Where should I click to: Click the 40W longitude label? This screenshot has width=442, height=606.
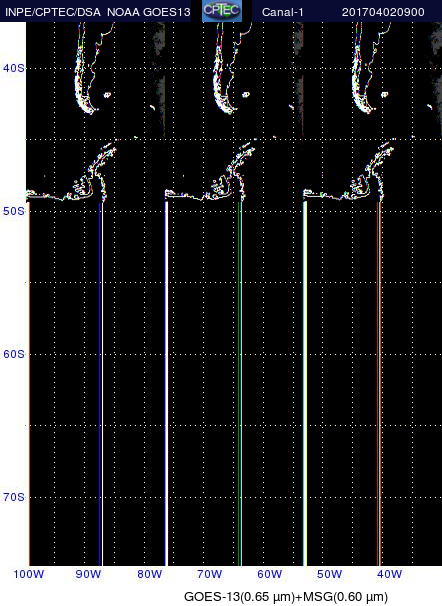[389, 574]
